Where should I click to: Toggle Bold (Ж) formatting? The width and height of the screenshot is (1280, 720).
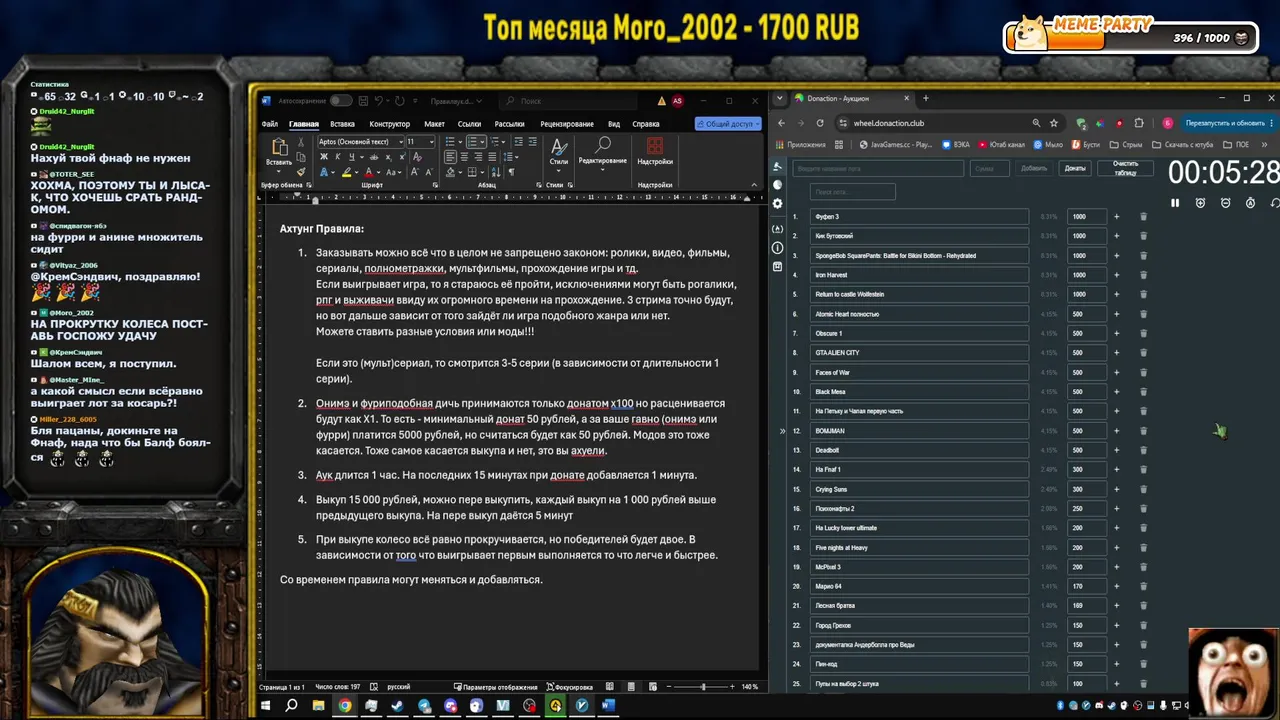[x=324, y=157]
